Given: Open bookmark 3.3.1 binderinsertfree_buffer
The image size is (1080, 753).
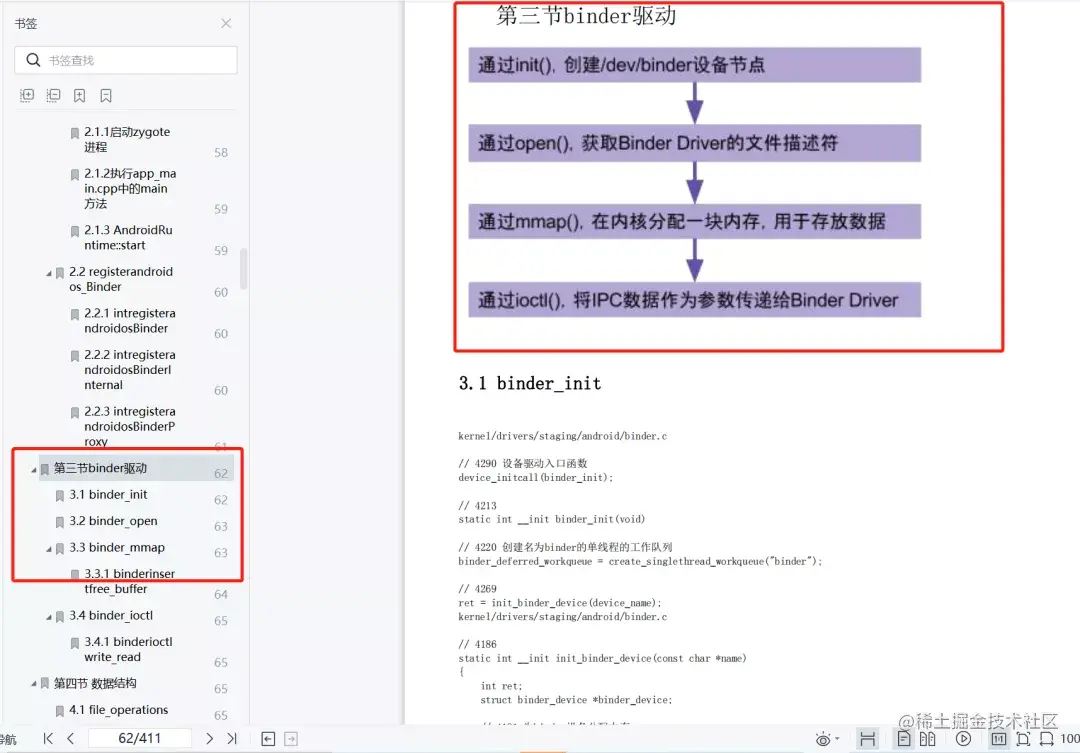Looking at the screenshot, I should pyautogui.click(x=129, y=581).
